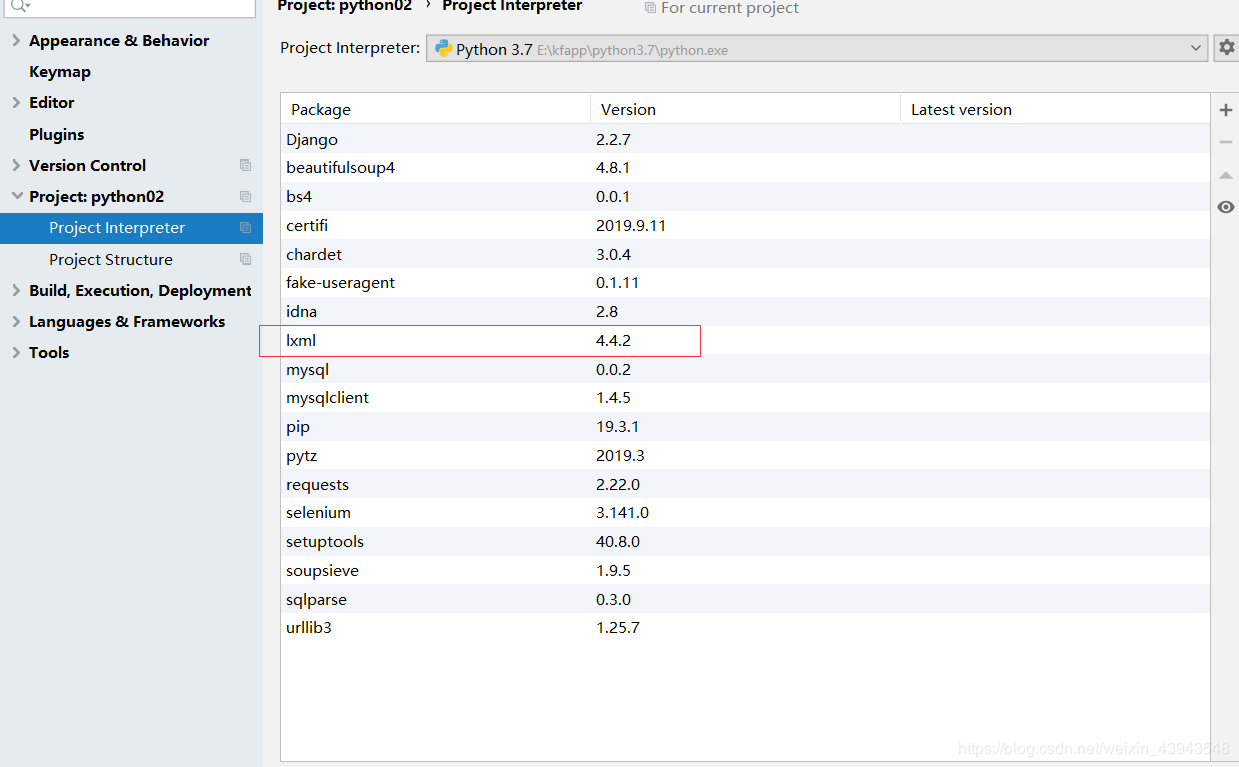Select the setuptools package row
This screenshot has width=1239, height=767.
point(745,542)
